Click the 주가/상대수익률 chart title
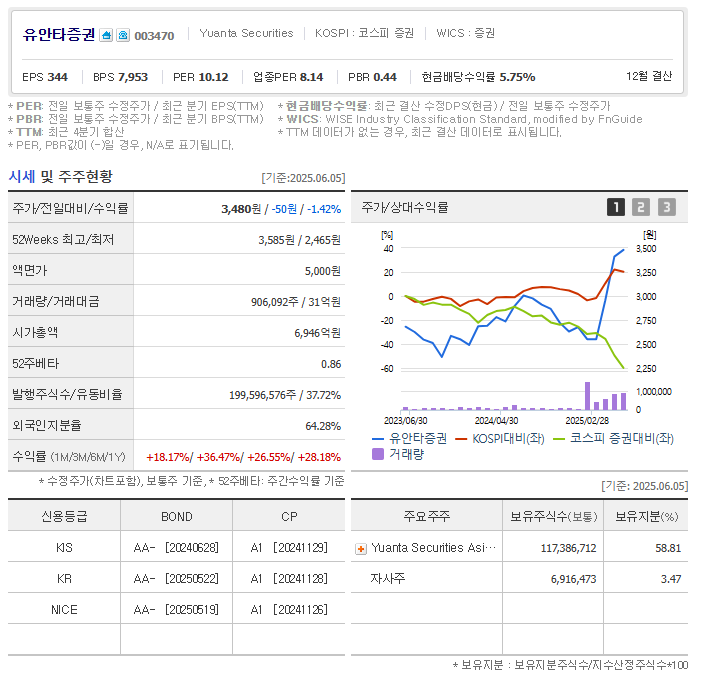The width and height of the screenshot is (706, 682). [405, 207]
